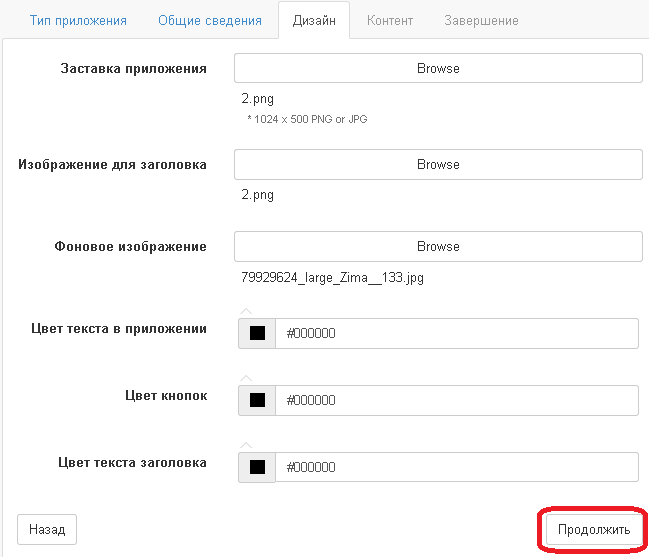Click the Продолжить button
649x557 pixels.
[594, 529]
